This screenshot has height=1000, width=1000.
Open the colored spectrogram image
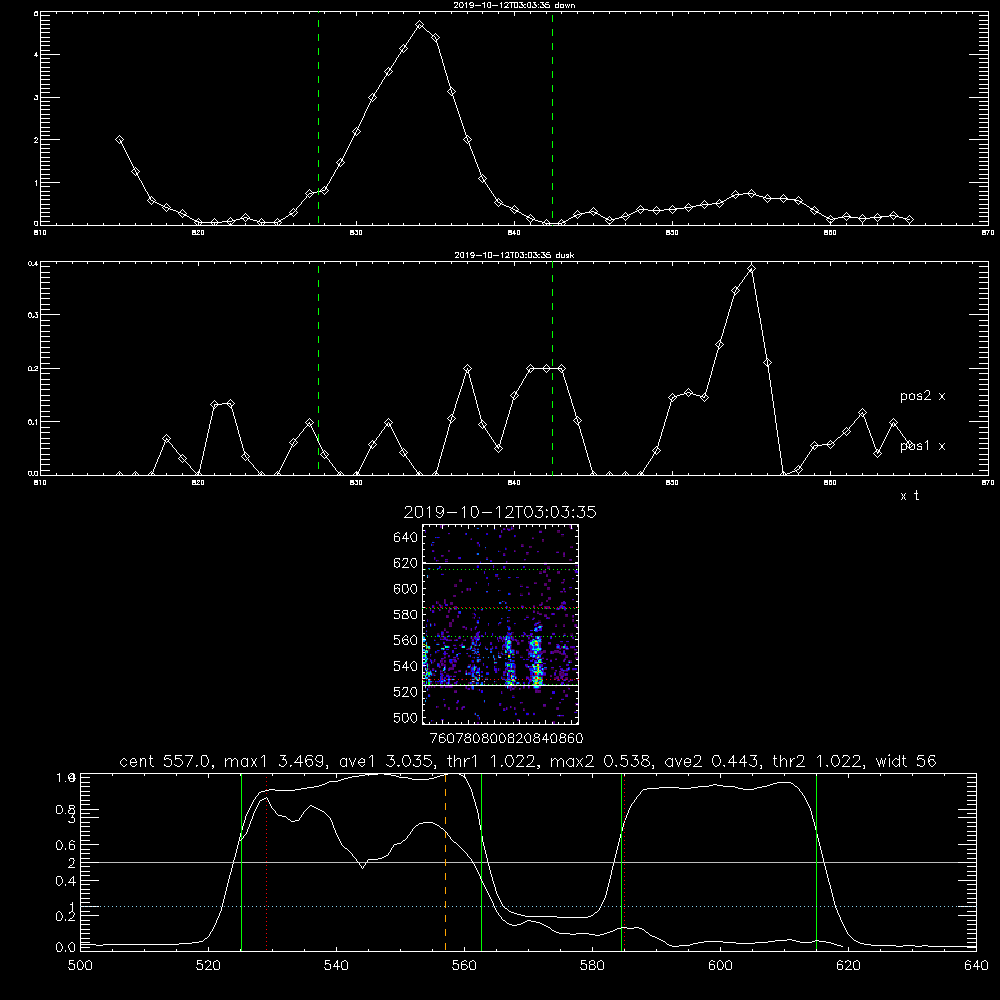click(x=500, y=624)
